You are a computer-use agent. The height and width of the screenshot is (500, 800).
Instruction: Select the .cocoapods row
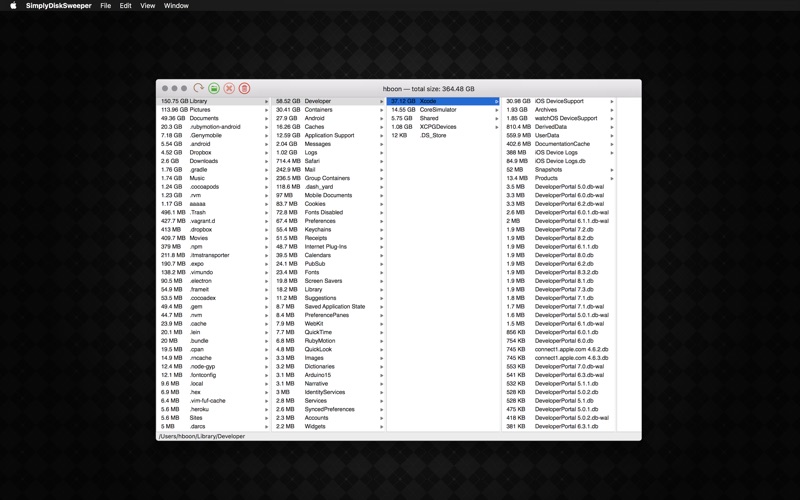pyautogui.click(x=213, y=187)
